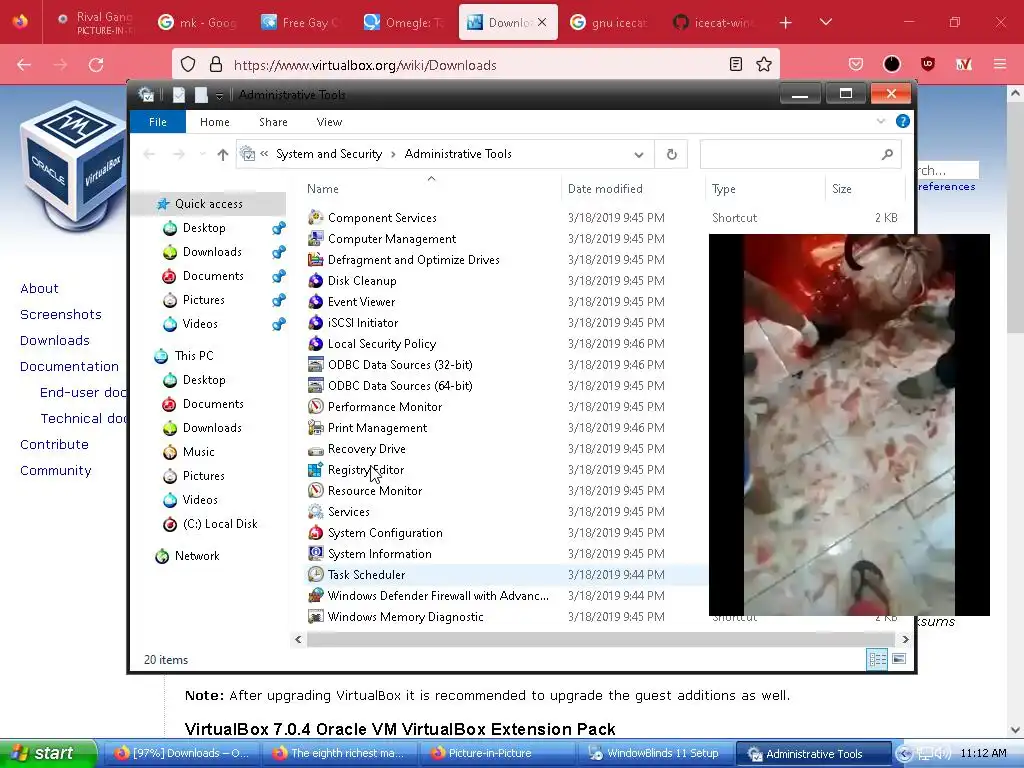Refresh the Administrative Tools folder
1024x768 pixels.
(x=671, y=154)
